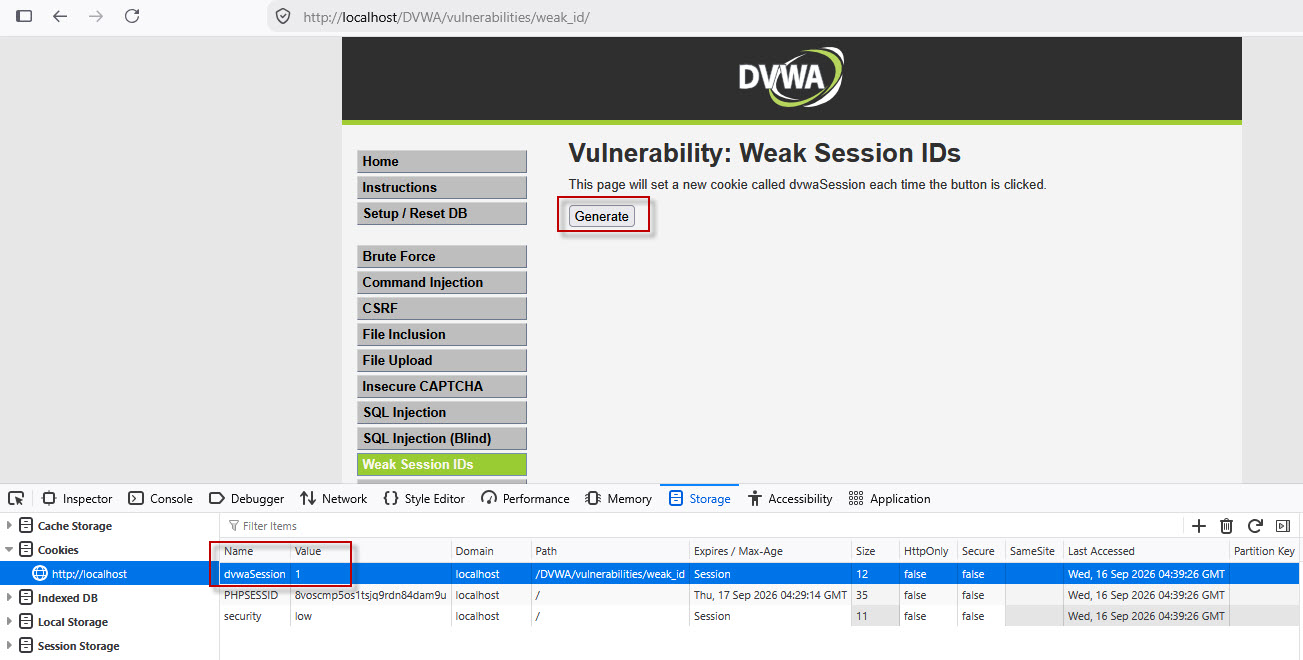Sort by the HttpOnly column header
The width and height of the screenshot is (1303, 660).
point(927,551)
